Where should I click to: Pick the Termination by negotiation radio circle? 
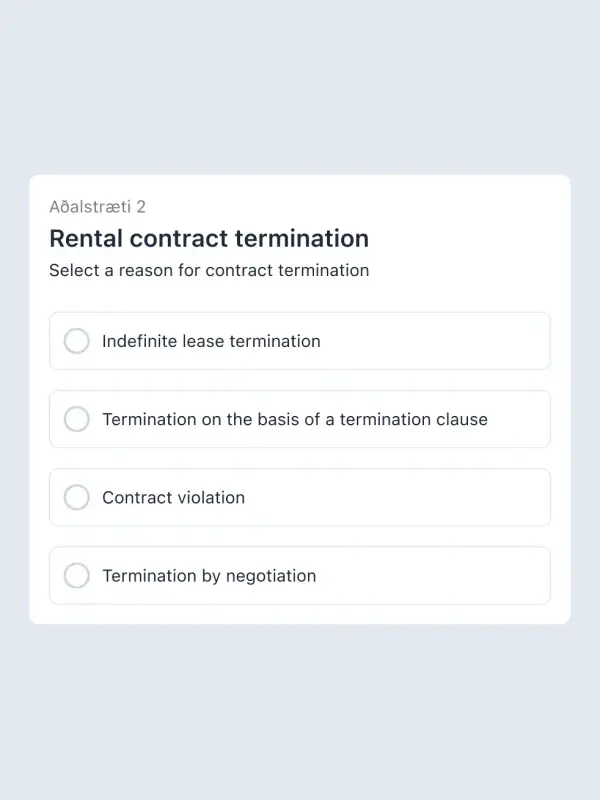pyautogui.click(x=77, y=575)
